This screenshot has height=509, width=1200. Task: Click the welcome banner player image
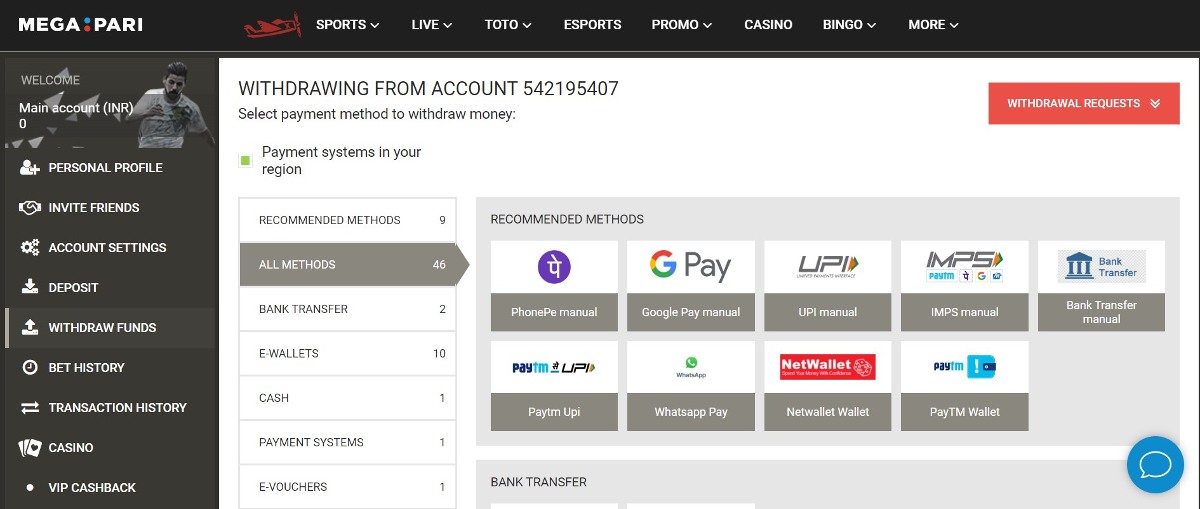pyautogui.click(x=175, y=102)
